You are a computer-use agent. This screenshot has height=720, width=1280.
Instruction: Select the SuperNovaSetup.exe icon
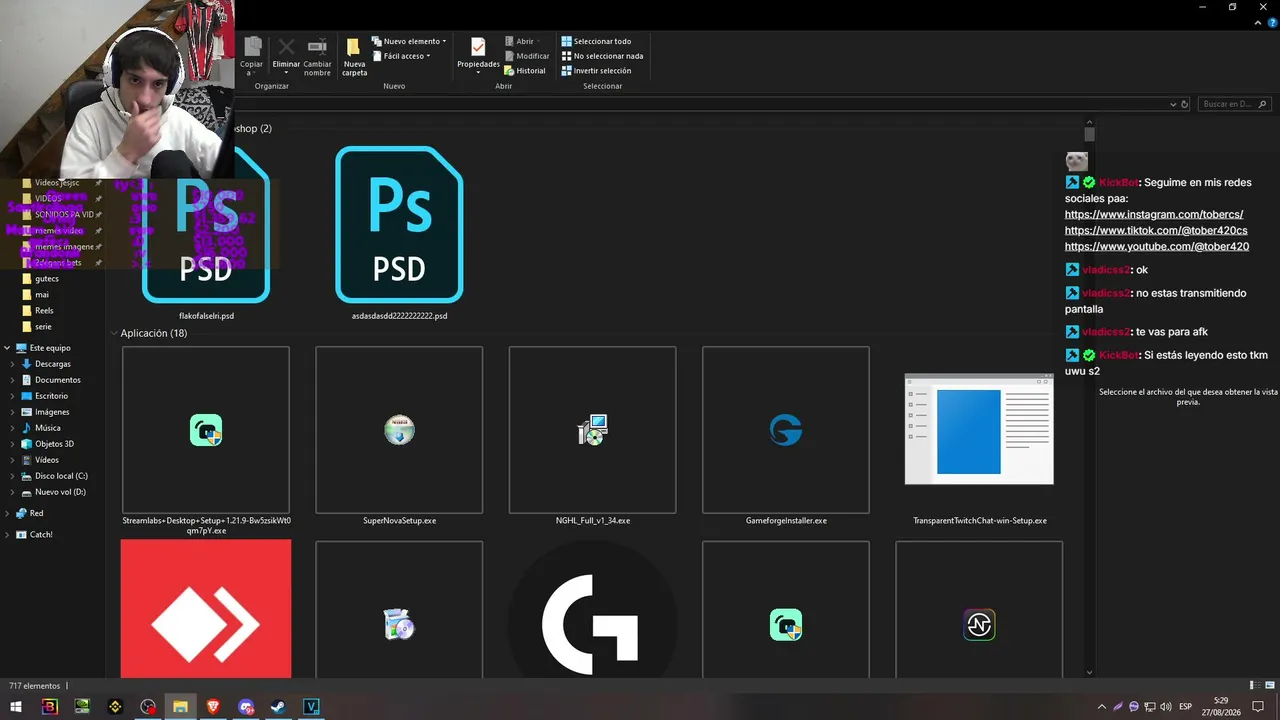[x=399, y=430]
